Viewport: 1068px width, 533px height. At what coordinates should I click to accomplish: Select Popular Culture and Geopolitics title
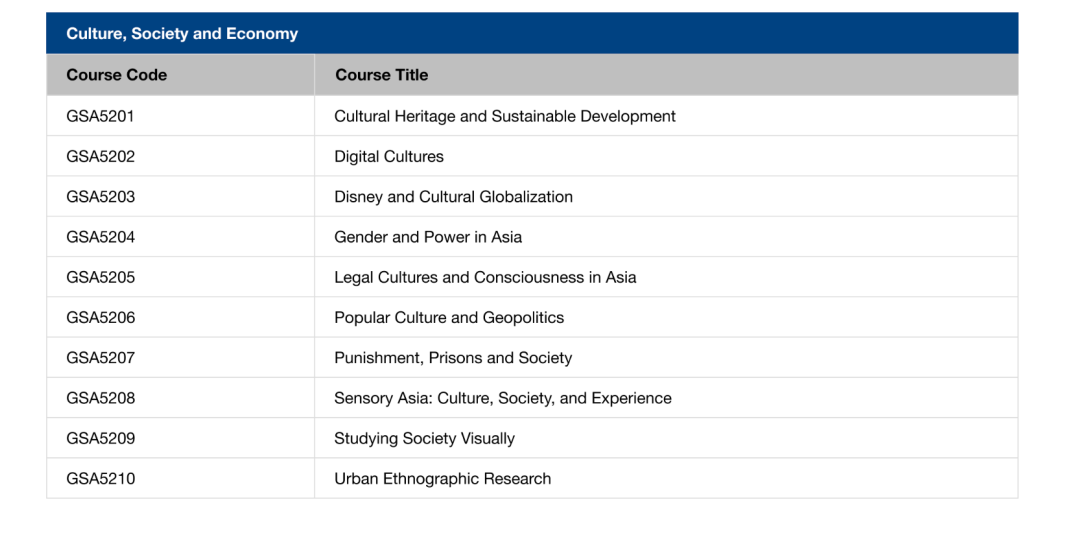(448, 318)
